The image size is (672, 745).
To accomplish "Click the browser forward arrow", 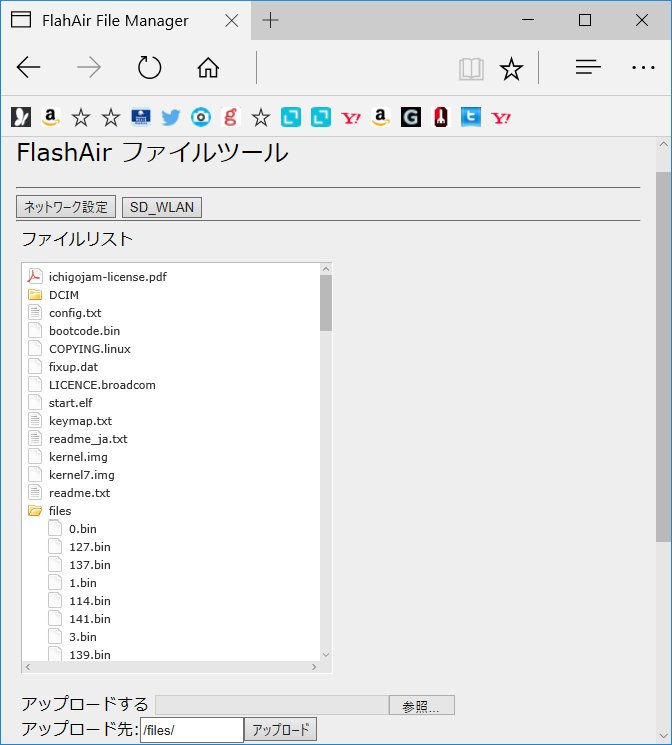I will tap(89, 67).
